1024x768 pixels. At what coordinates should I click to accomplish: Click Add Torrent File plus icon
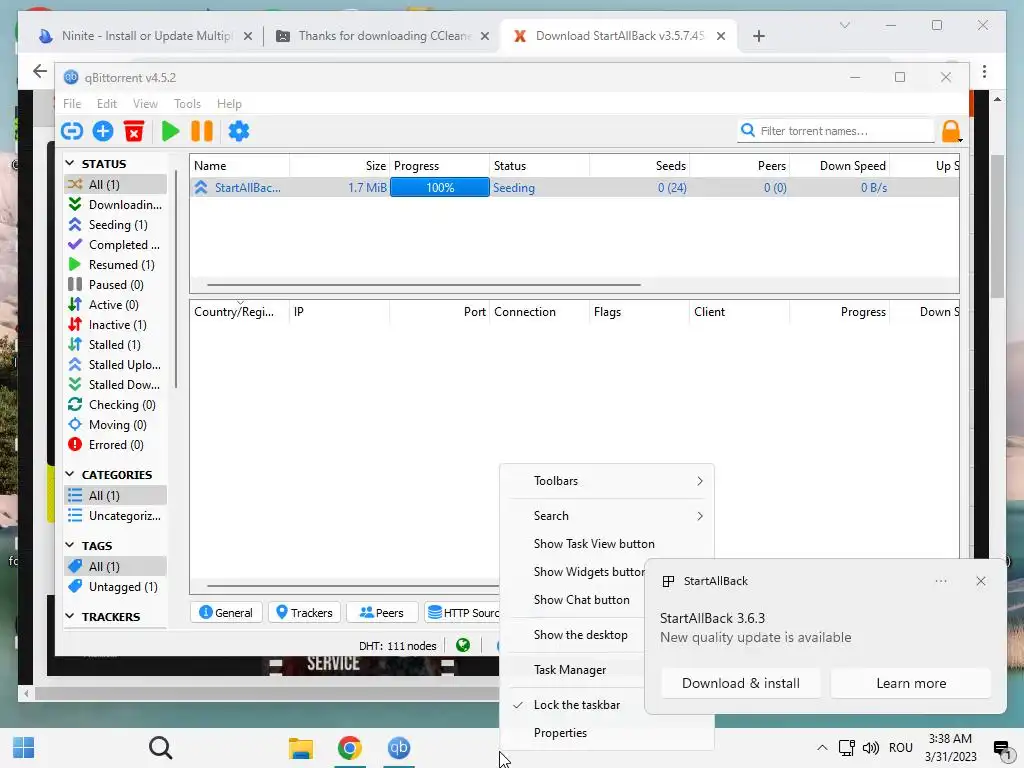pyautogui.click(x=103, y=131)
